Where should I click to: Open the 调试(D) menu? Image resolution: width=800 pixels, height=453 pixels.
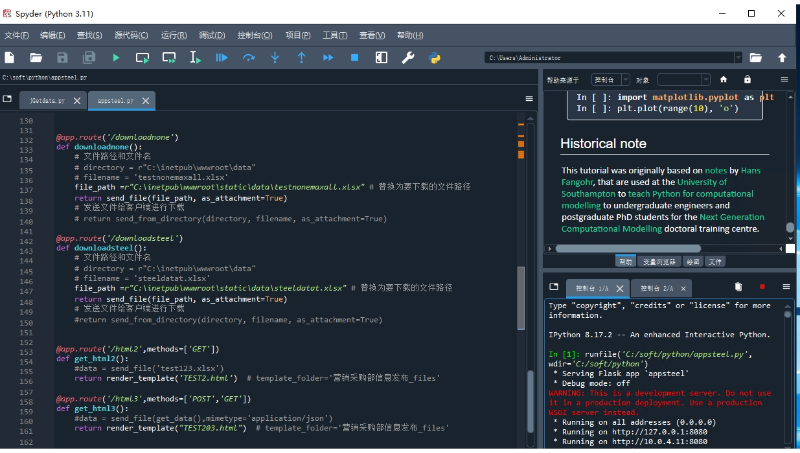tap(212, 35)
